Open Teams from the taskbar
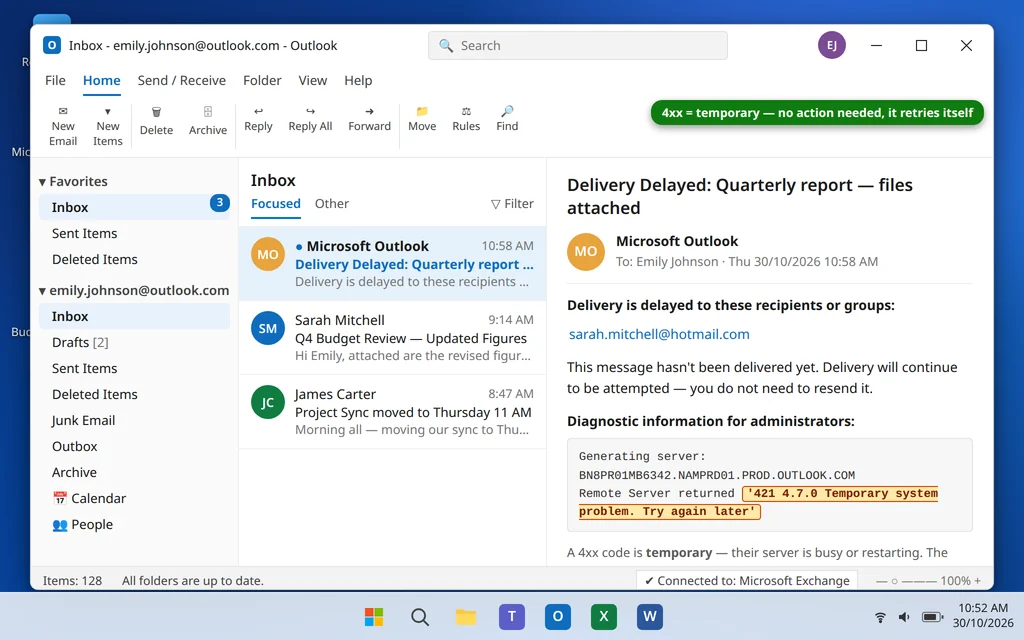This screenshot has width=1024, height=640. point(511,616)
